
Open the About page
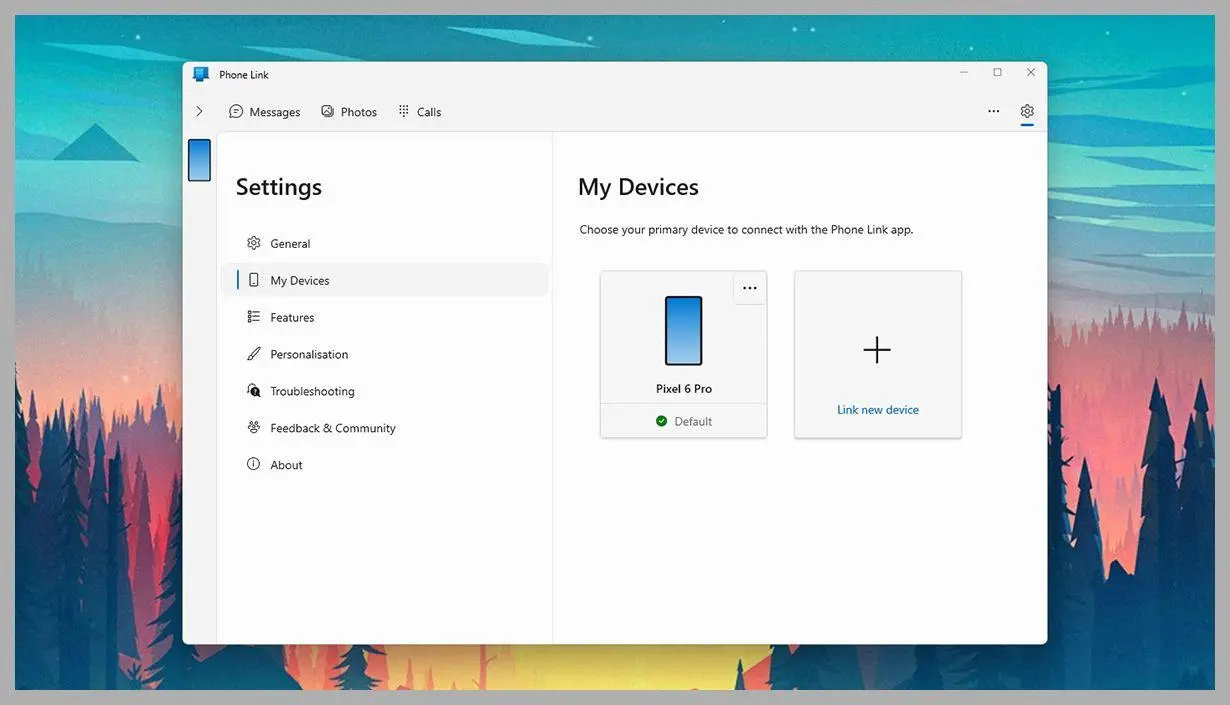click(x=384, y=465)
